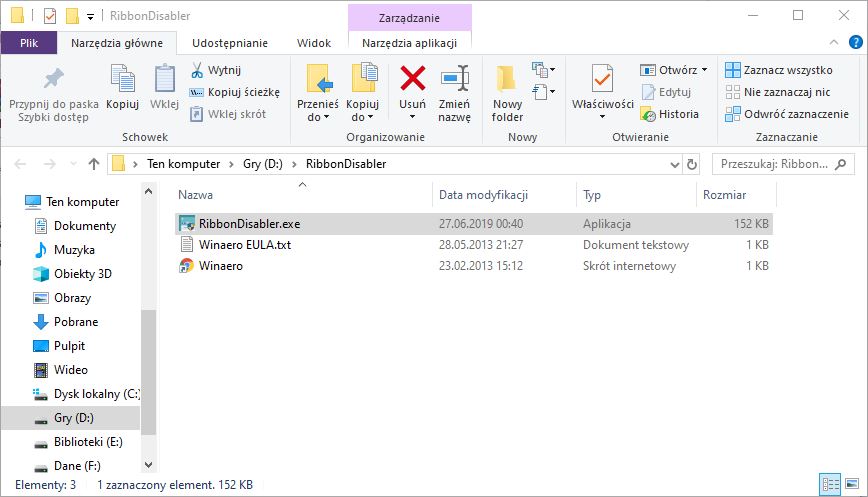
Task: Rename file with Zmień nazwę
Action: coord(454,95)
